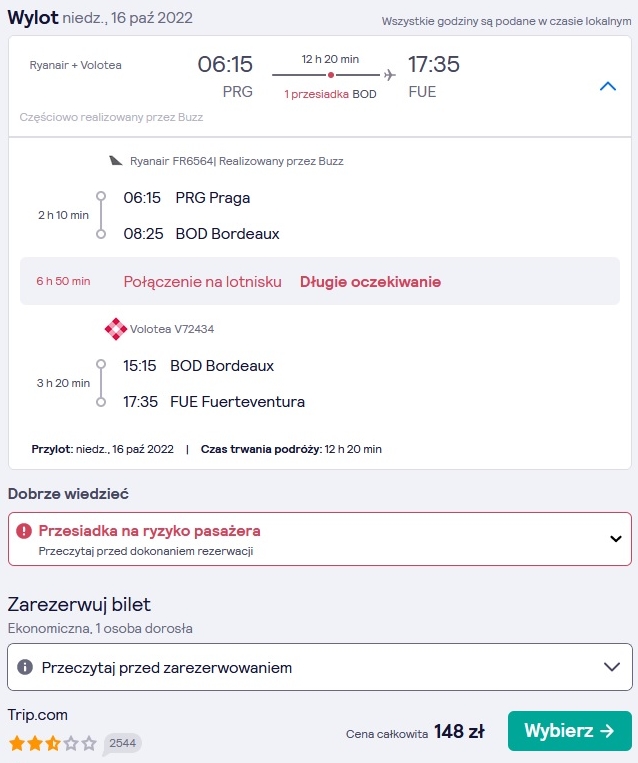Image resolution: width=638 pixels, height=763 pixels.
Task: Click the green Wybierz button
Action: point(569,730)
